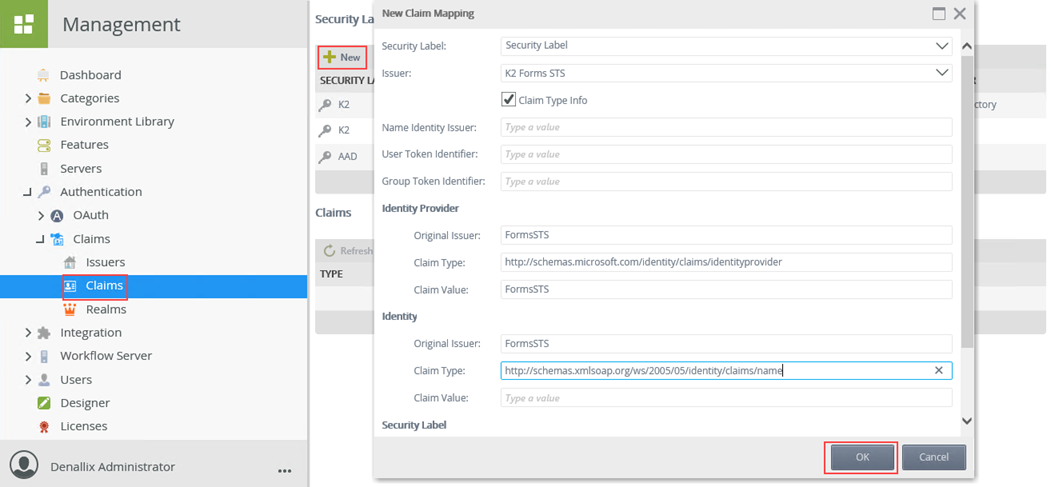Click the Categories folder icon

tap(44, 98)
